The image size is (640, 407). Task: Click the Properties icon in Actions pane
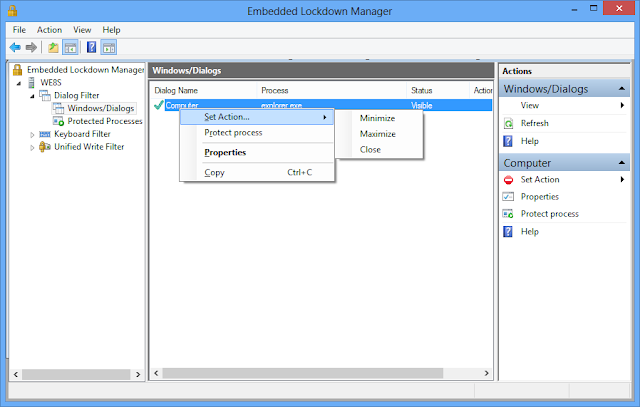[x=508, y=197]
